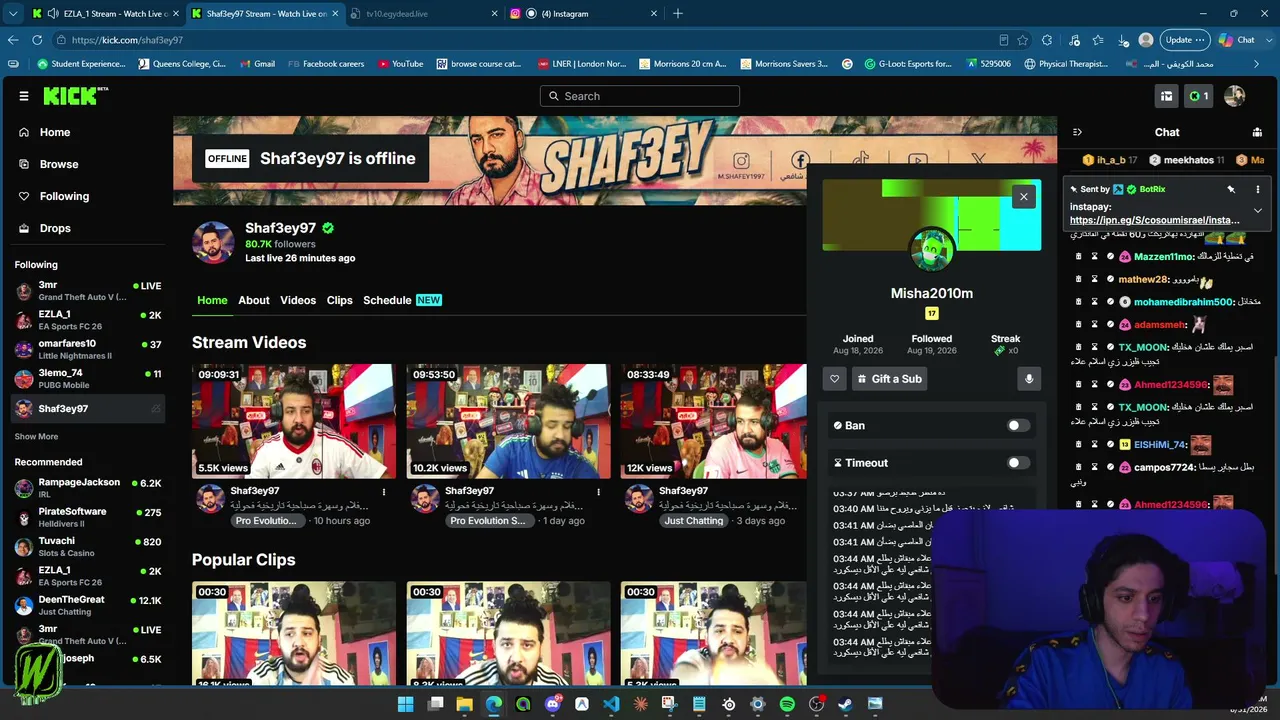
Task: Expand the pinned BotRix message
Action: pyautogui.click(x=1257, y=211)
